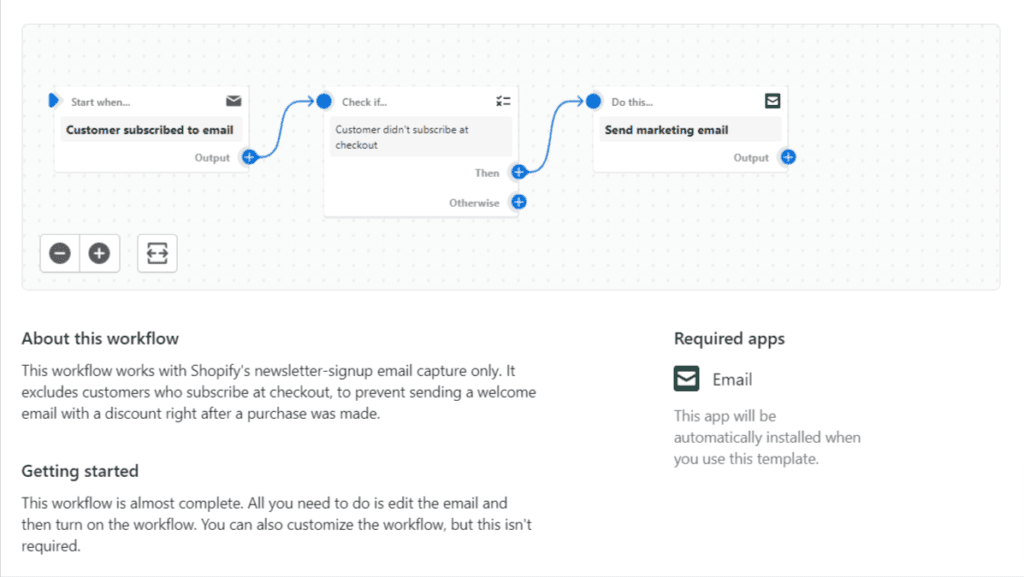Click the envelope icon on the trigger card
Screen dimensions: 1024x577
coord(233,100)
